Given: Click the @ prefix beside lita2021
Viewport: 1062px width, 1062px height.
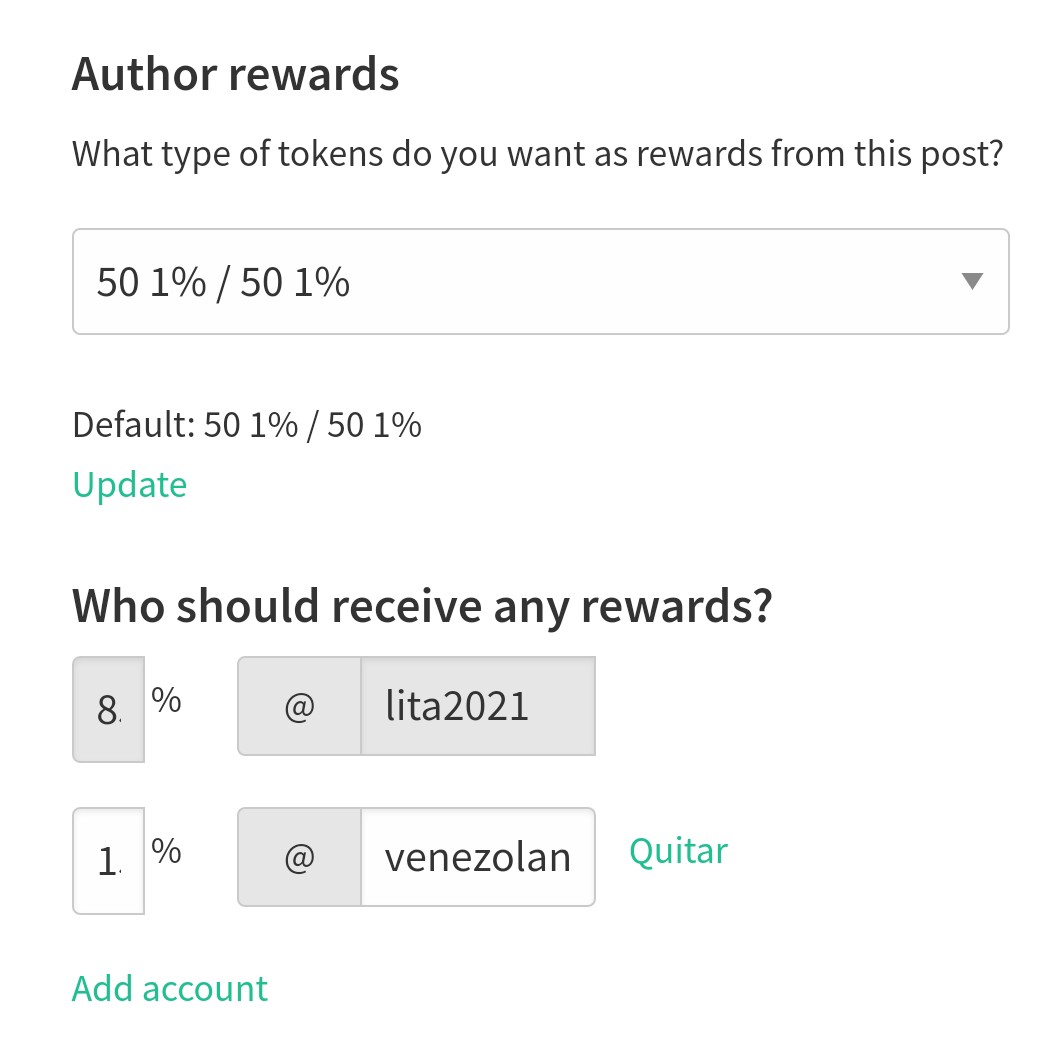Looking at the screenshot, I should (299, 706).
